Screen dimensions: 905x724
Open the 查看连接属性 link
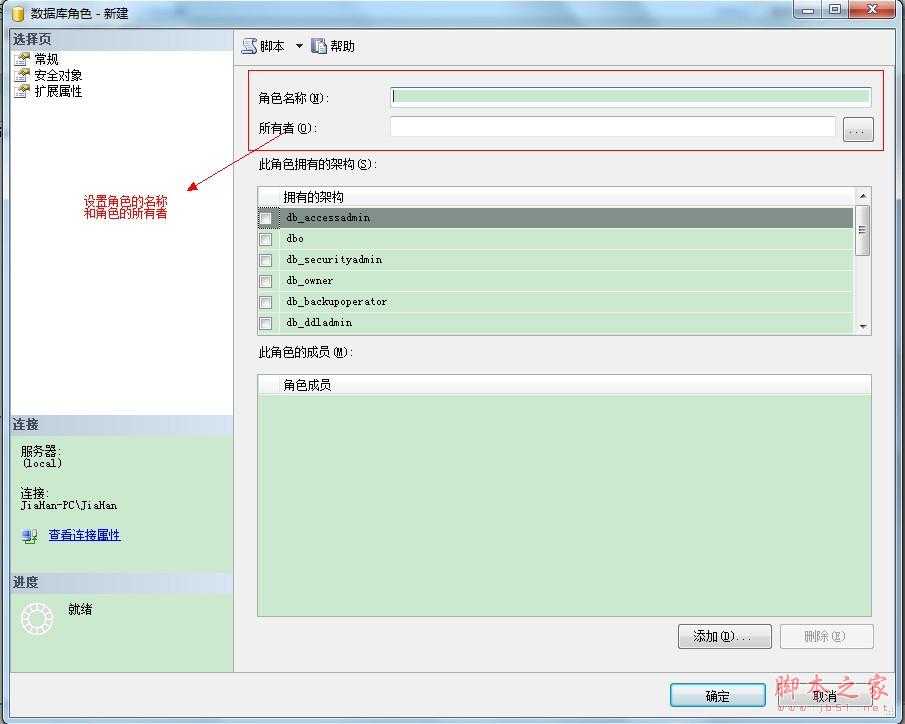click(84, 535)
